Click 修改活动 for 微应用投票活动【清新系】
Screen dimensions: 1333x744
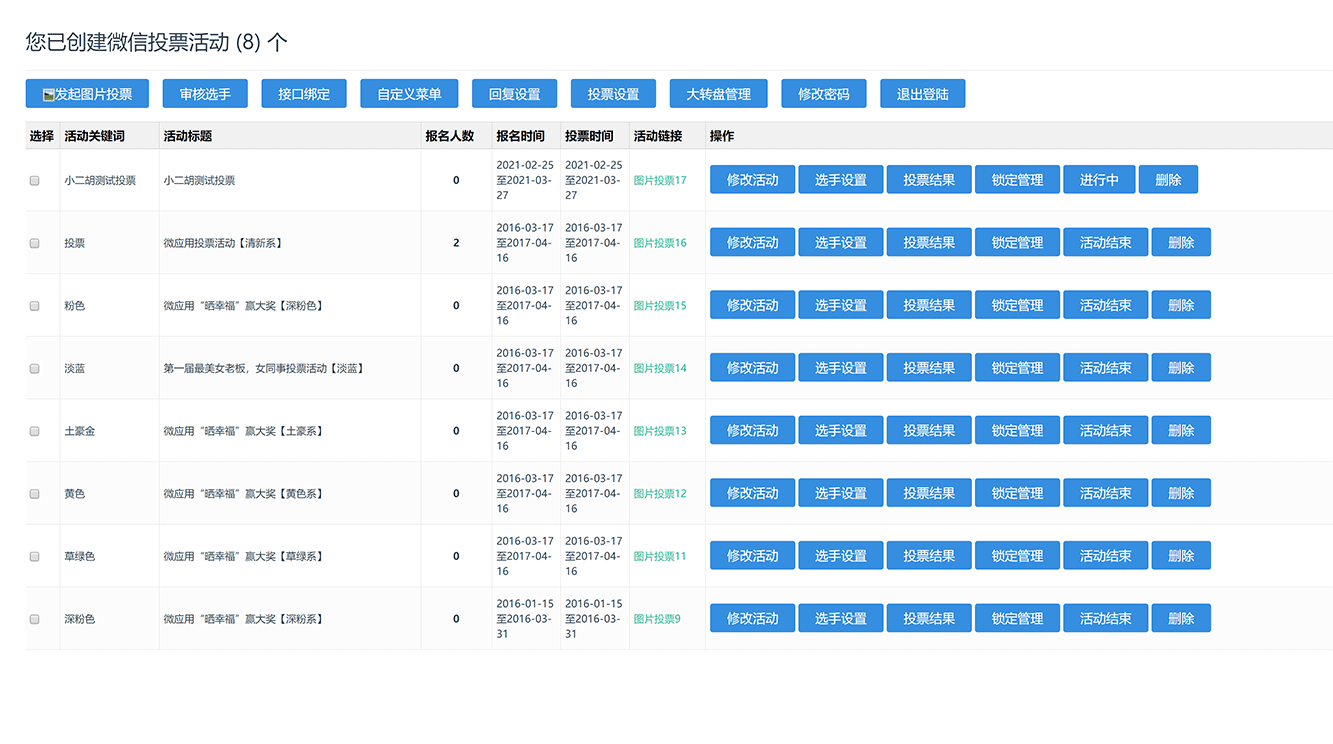752,242
